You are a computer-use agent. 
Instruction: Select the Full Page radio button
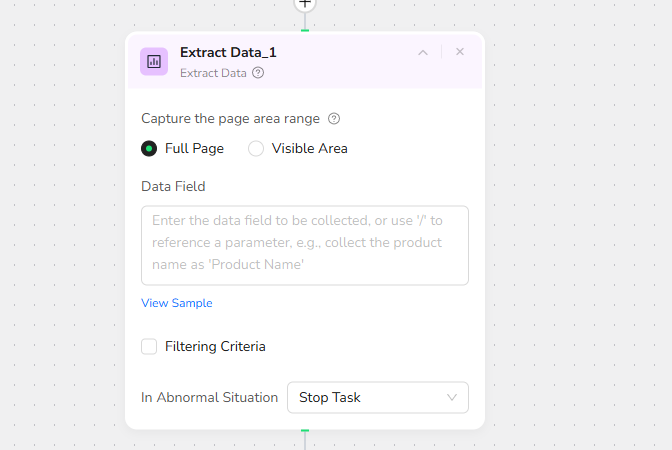pos(149,148)
